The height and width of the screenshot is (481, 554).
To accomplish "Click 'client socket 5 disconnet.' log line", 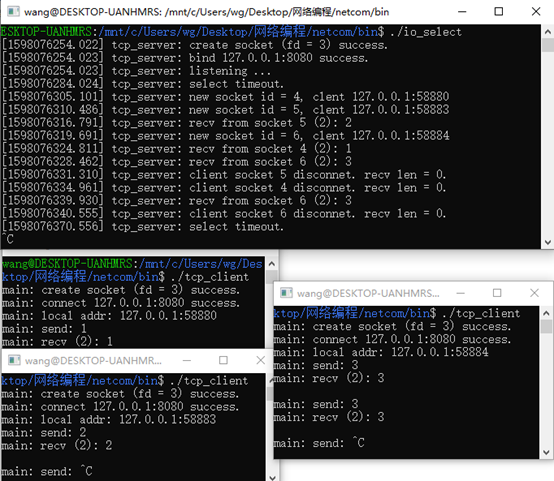I will tap(224, 175).
